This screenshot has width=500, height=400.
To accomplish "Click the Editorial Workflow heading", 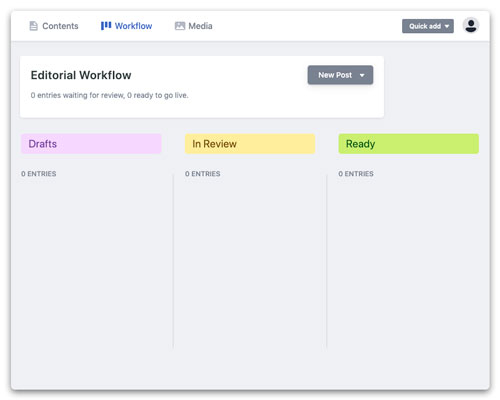I will tap(81, 75).
